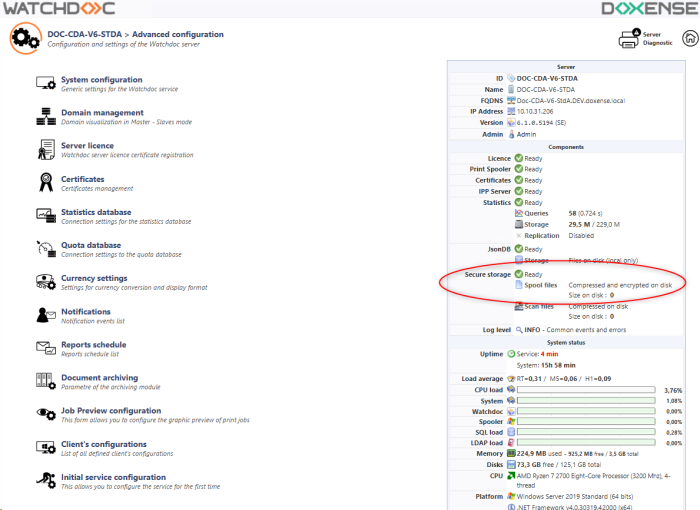This screenshot has height=510, width=700.
Task: Select the Certificates ribbon badge icon
Action: [45, 182]
